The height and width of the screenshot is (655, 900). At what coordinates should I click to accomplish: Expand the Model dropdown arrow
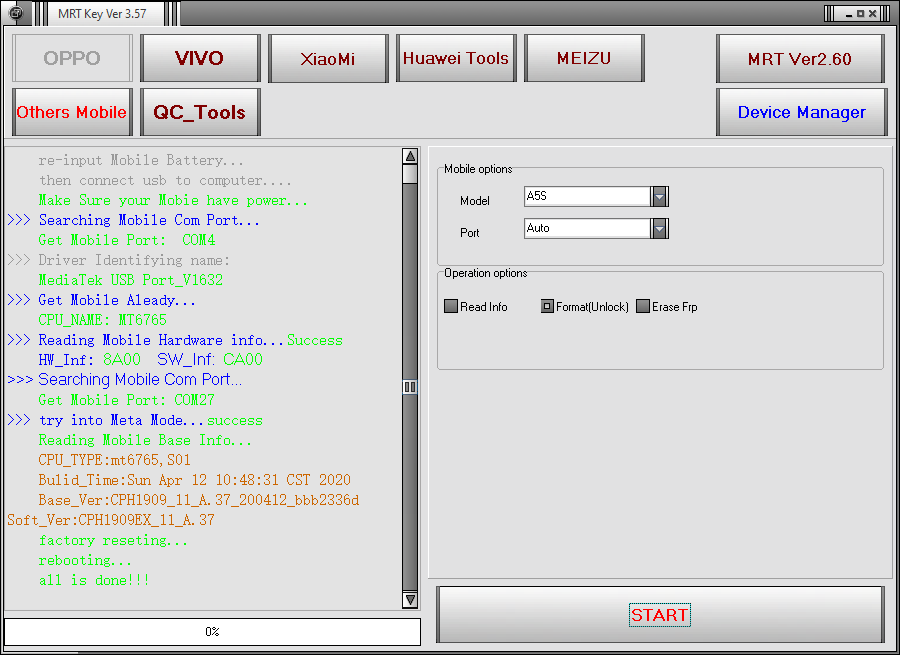(x=659, y=197)
